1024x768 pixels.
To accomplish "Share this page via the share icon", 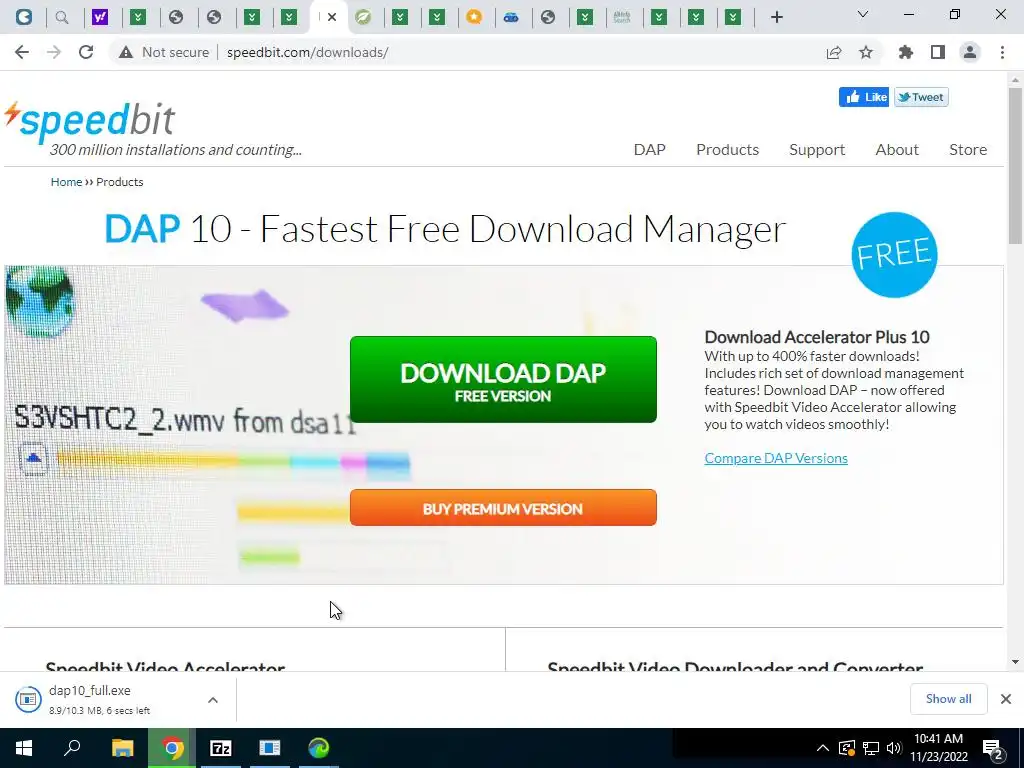I will coord(834,52).
